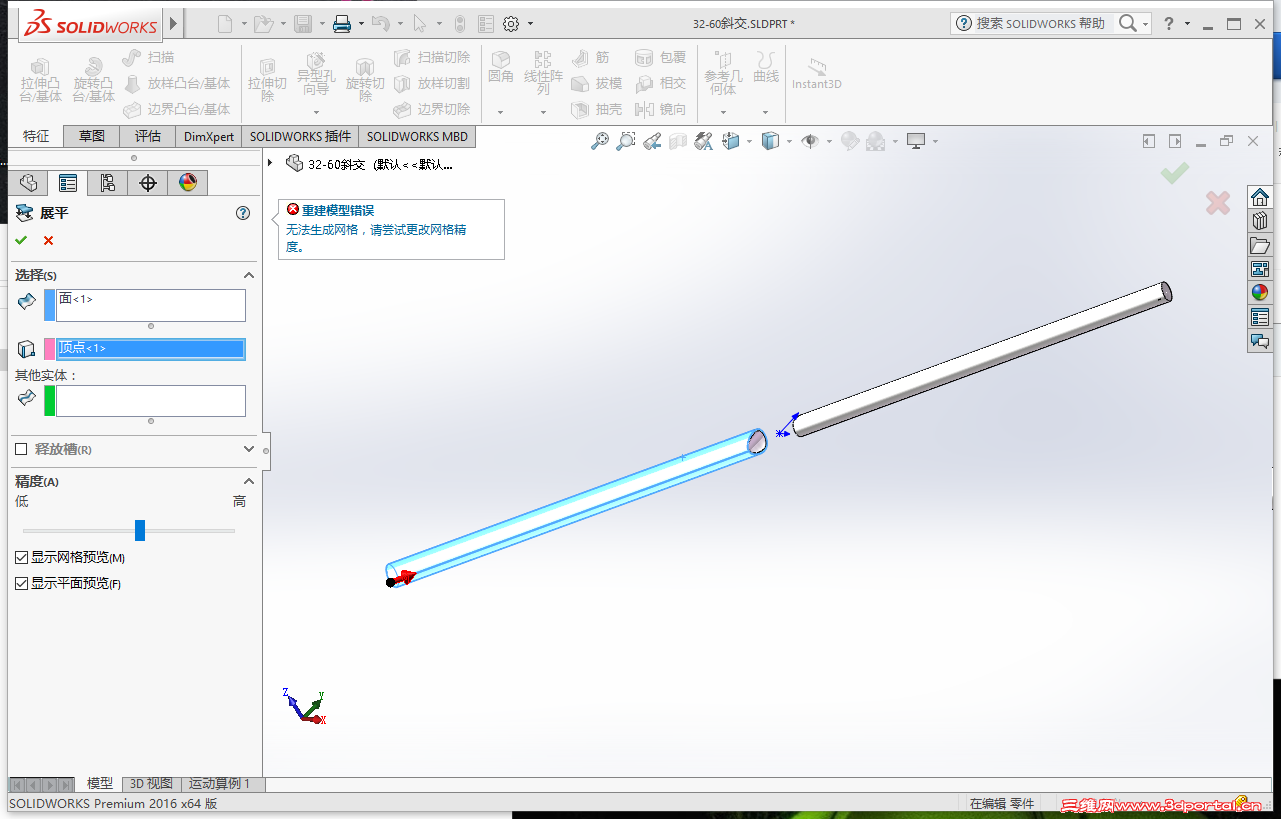Switch to the 特征 ribbon tab
Image resolution: width=1281 pixels, height=819 pixels.
[x=36, y=136]
